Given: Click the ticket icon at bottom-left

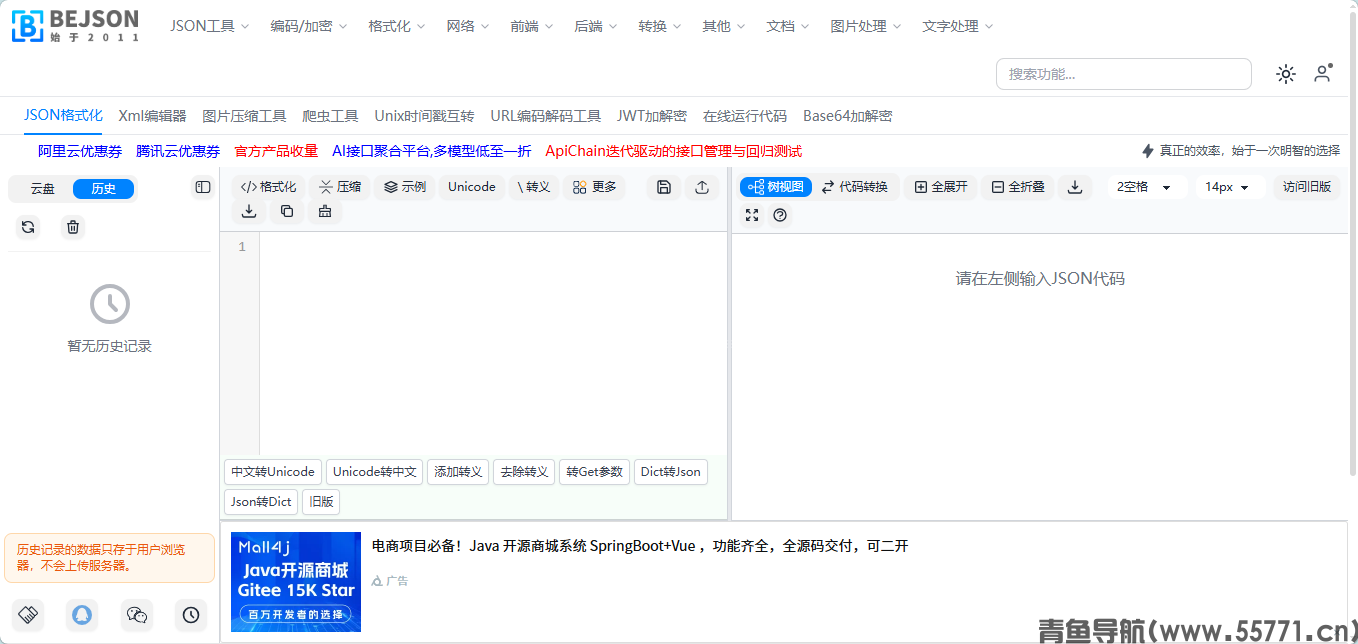Looking at the screenshot, I should tap(28, 615).
